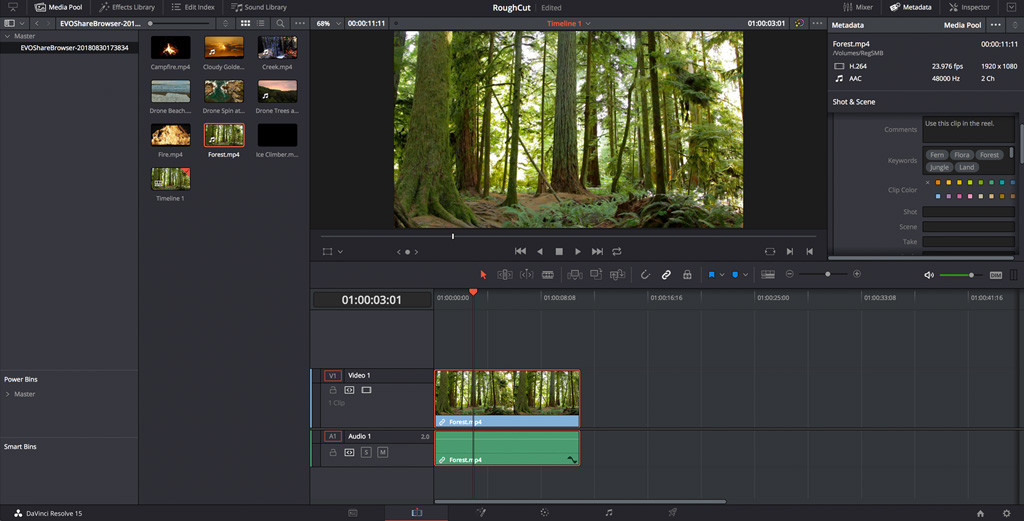The width and height of the screenshot is (1024, 521).
Task: Collapse the Master bin tree
Action: coord(7,36)
